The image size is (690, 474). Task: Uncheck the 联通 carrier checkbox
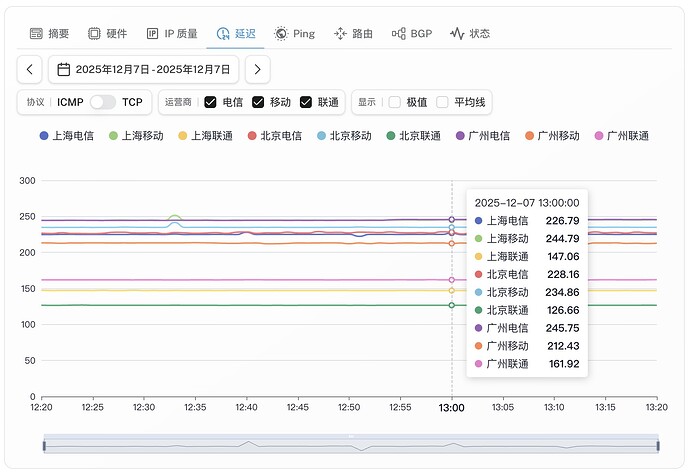pos(305,102)
